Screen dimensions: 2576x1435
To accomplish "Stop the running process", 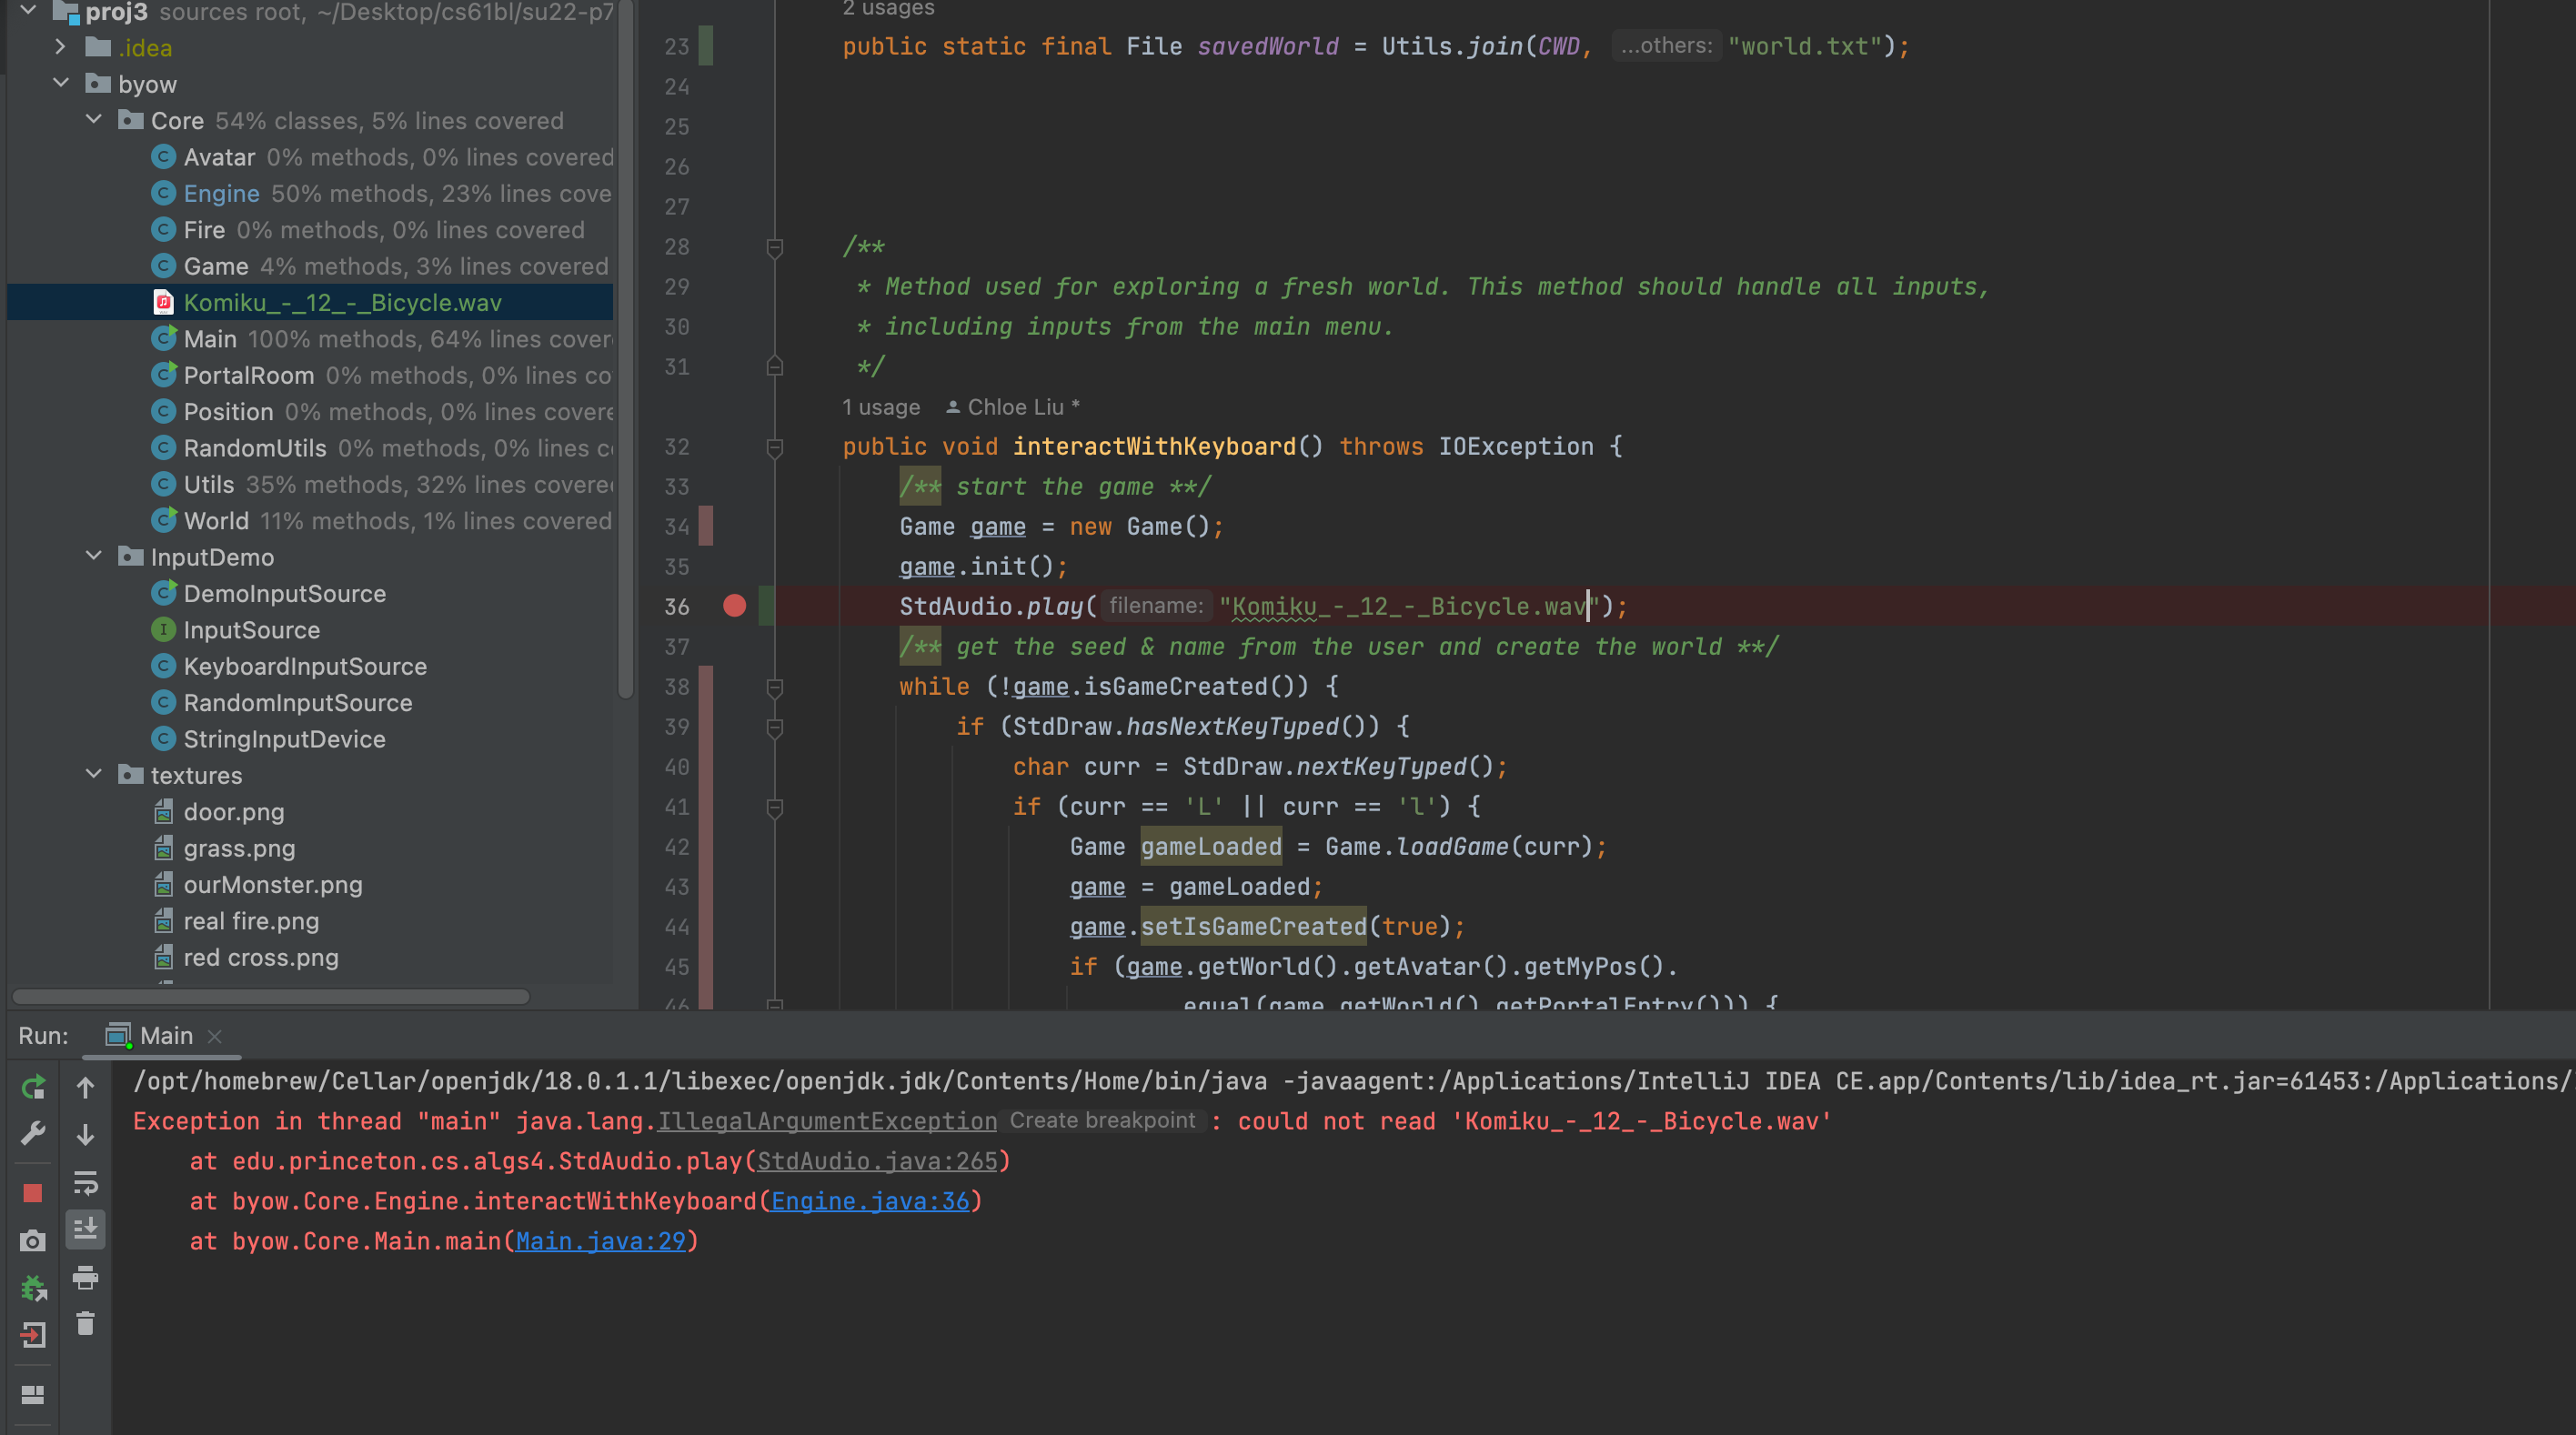I will 33,1193.
